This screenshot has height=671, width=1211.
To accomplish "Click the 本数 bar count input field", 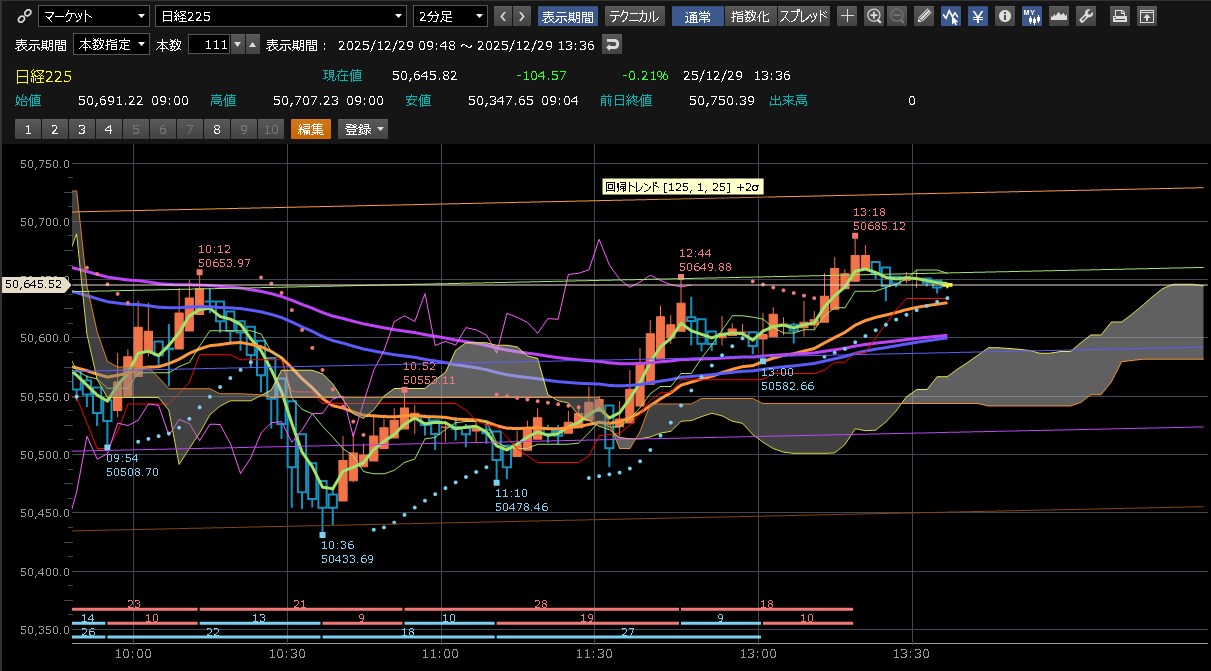I will point(208,44).
